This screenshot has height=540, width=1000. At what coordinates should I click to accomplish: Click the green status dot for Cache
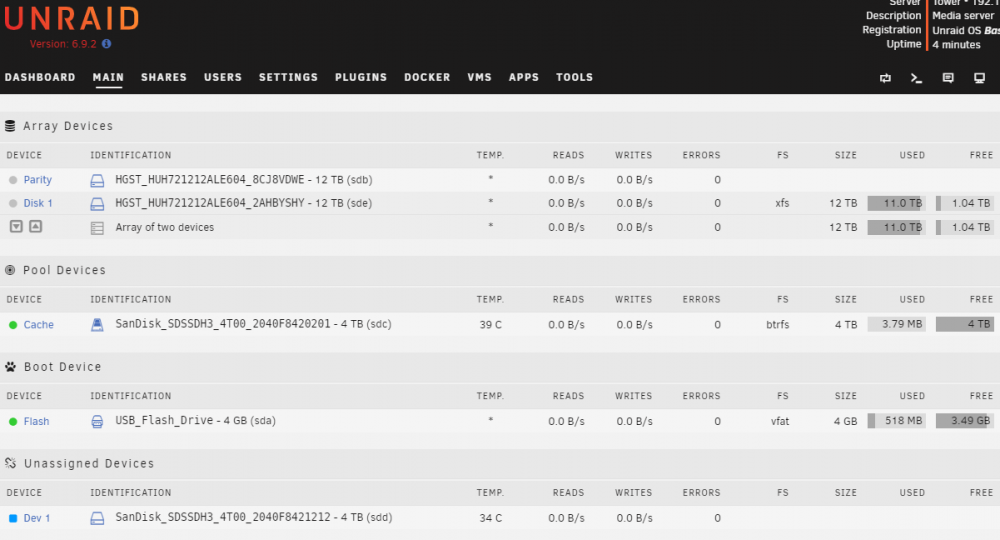click(13, 325)
